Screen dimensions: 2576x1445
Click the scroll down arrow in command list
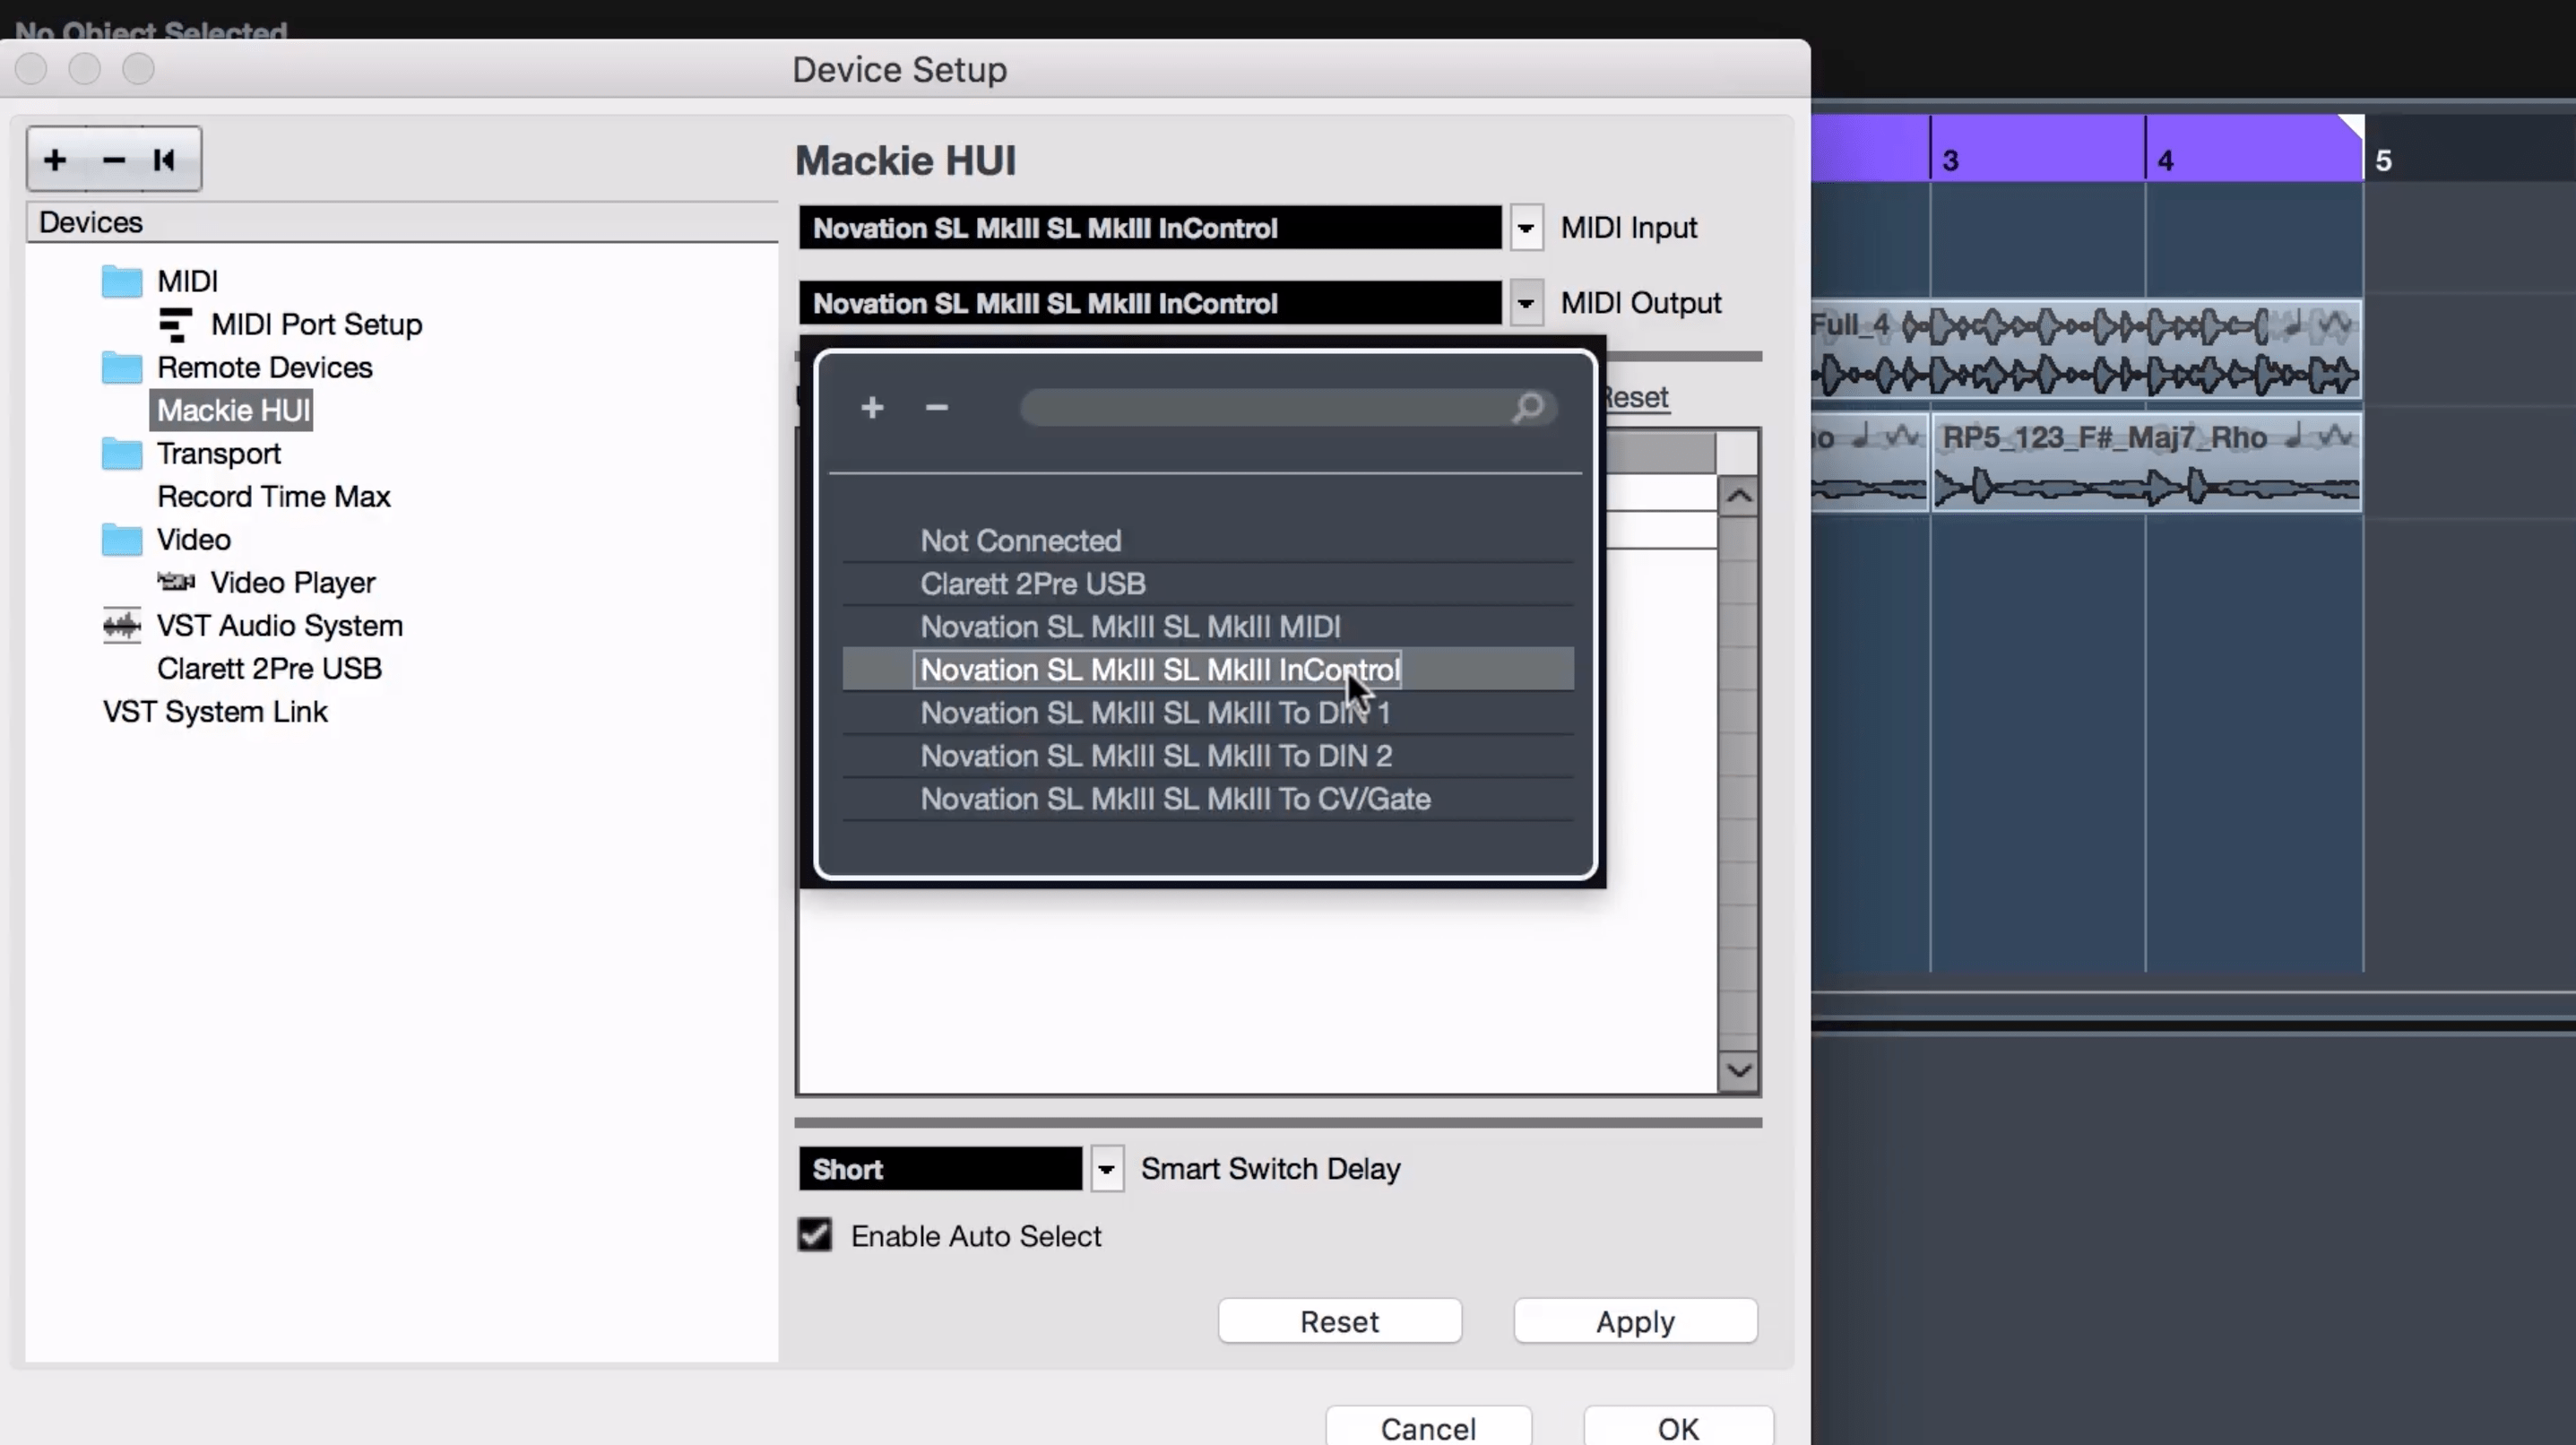(x=1738, y=1071)
